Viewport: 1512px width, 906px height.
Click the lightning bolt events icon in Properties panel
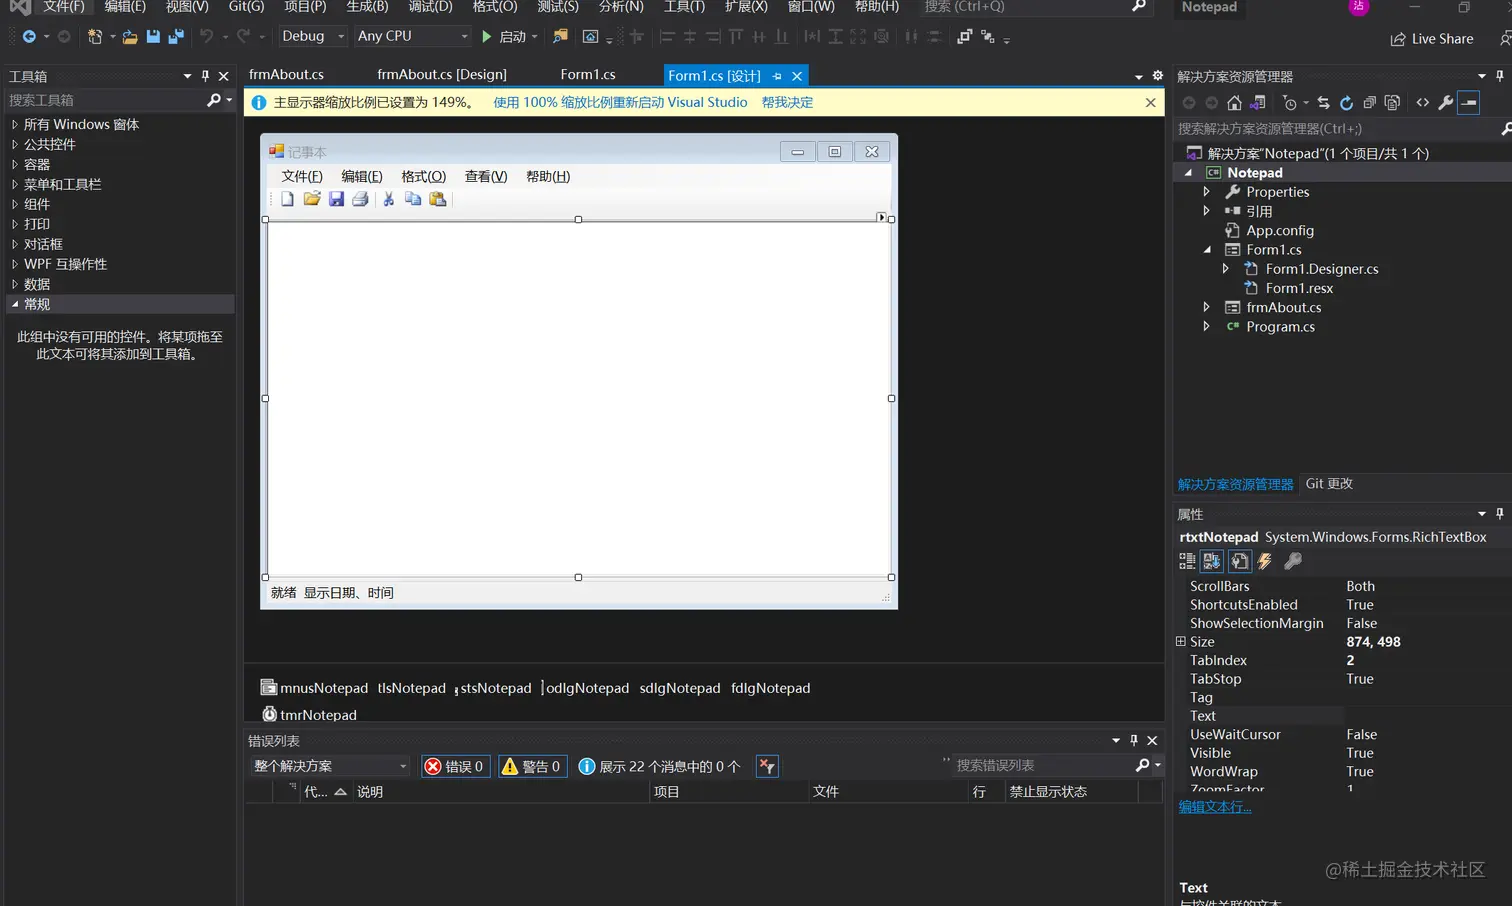pos(1265,562)
